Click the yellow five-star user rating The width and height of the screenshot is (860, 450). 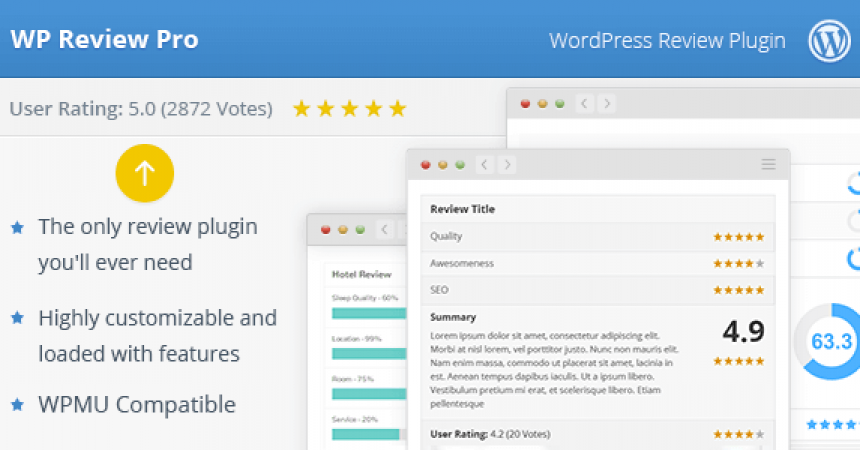(349, 109)
